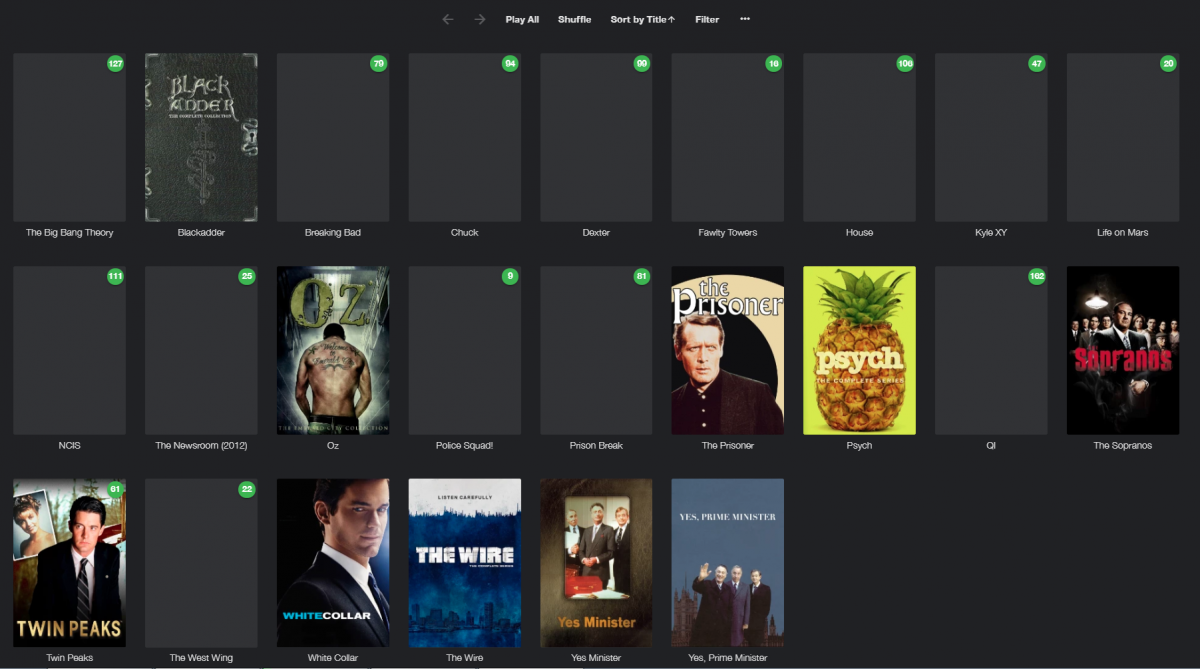The height and width of the screenshot is (669, 1200).
Task: Open the House show poster
Action: (860, 138)
